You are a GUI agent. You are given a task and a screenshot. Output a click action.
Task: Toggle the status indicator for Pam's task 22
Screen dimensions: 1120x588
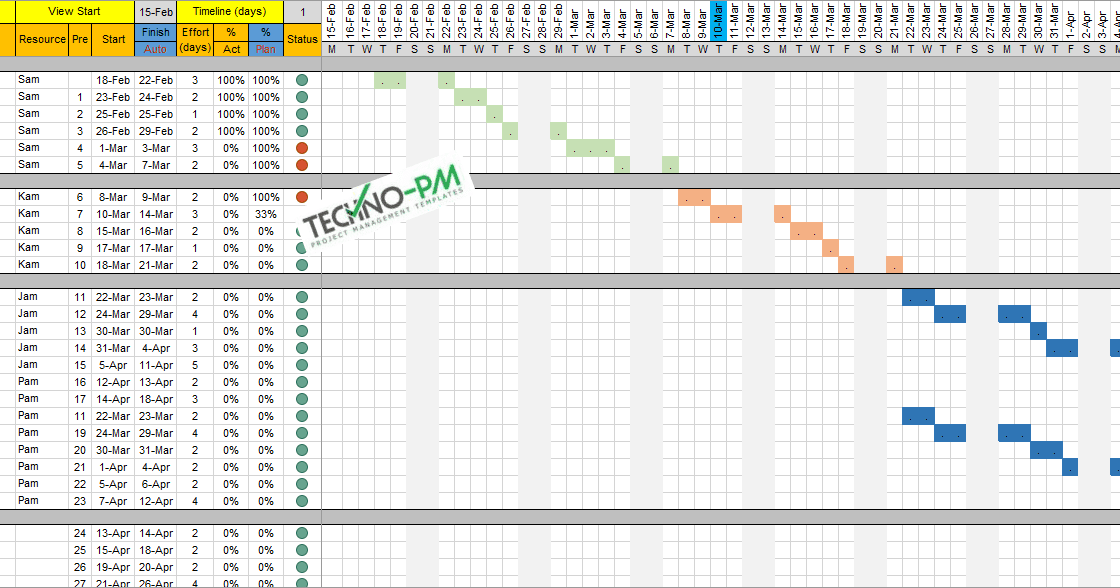pyautogui.click(x=302, y=483)
